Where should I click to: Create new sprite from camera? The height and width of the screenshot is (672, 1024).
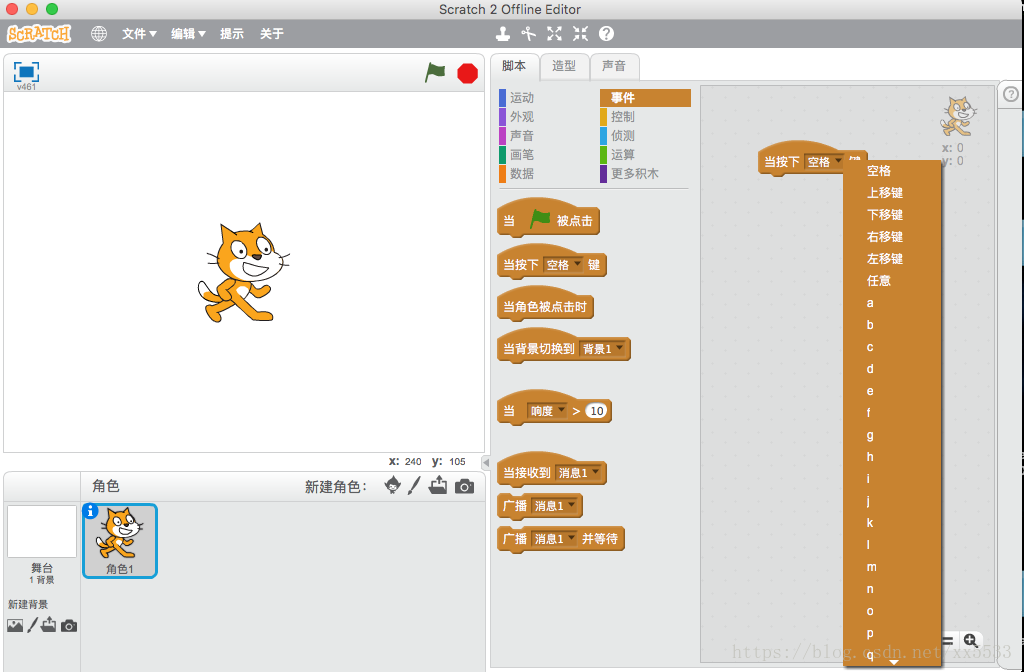pos(464,486)
